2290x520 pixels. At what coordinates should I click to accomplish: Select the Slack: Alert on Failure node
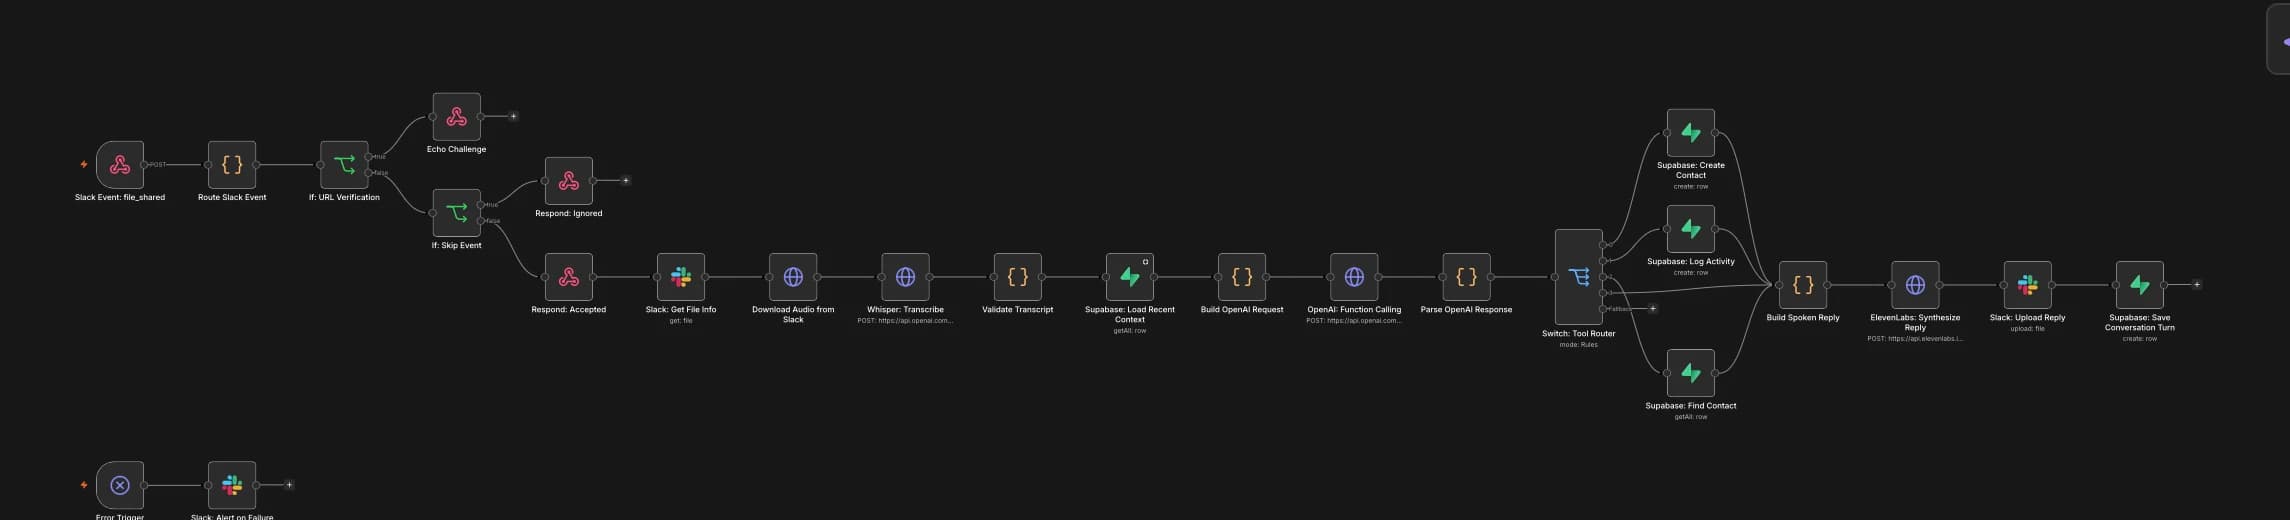click(232, 485)
